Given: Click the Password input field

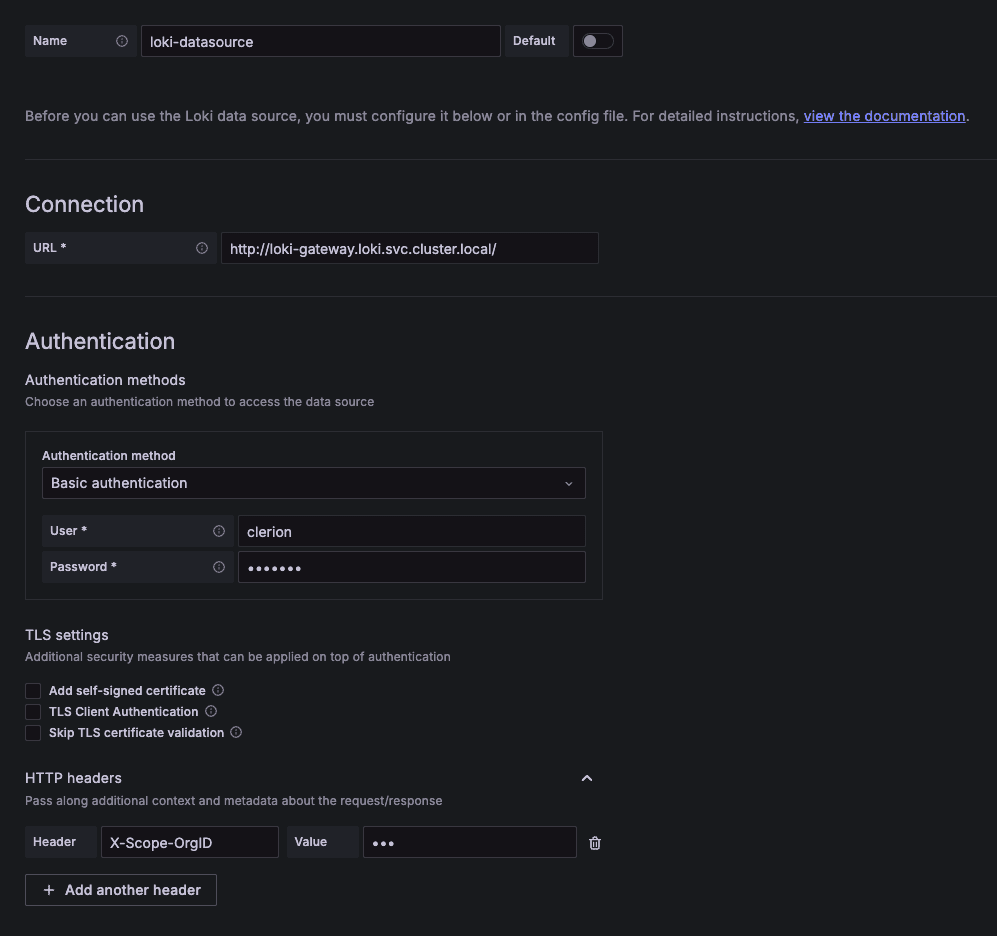Looking at the screenshot, I should (x=411, y=567).
